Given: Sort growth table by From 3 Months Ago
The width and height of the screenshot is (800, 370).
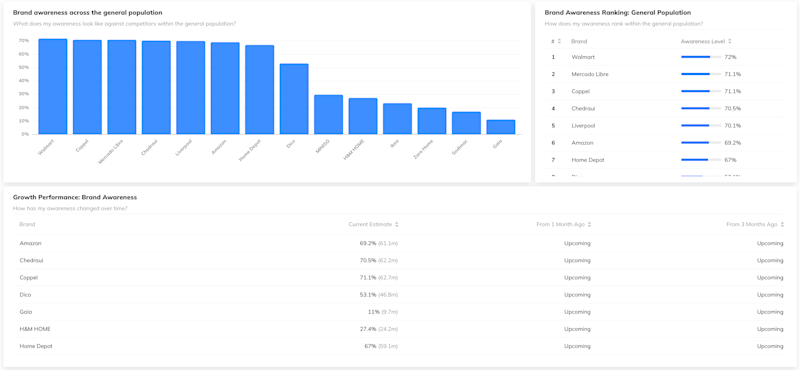Looking at the screenshot, I should pos(782,225).
